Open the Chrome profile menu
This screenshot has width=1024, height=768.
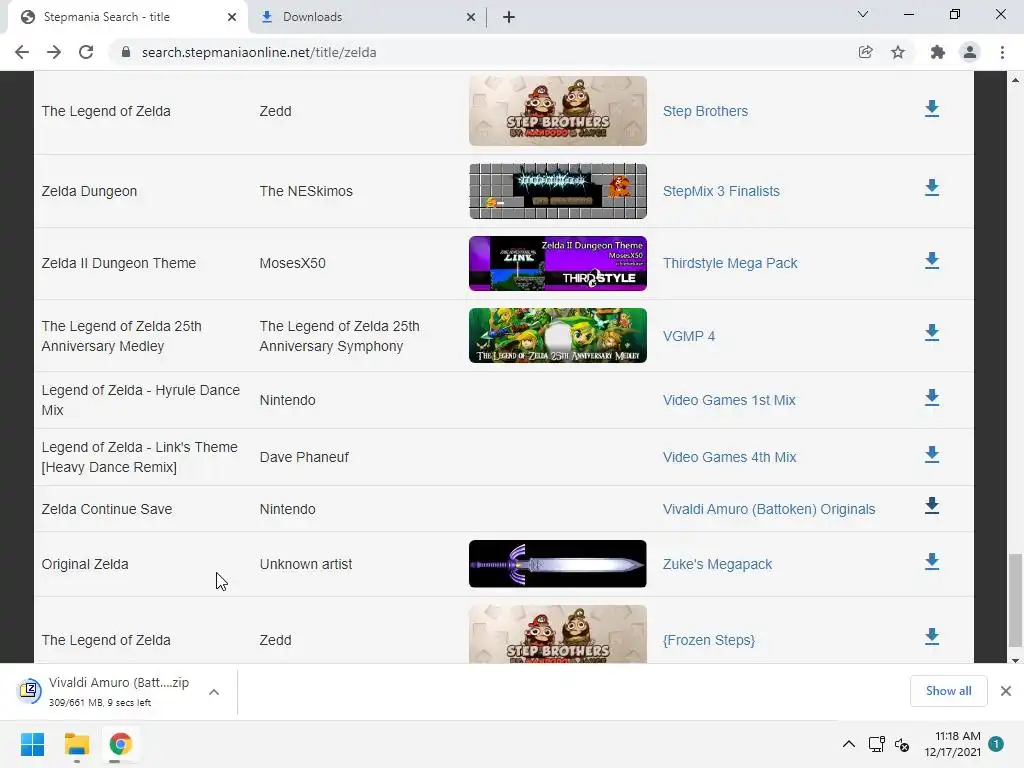(970, 52)
